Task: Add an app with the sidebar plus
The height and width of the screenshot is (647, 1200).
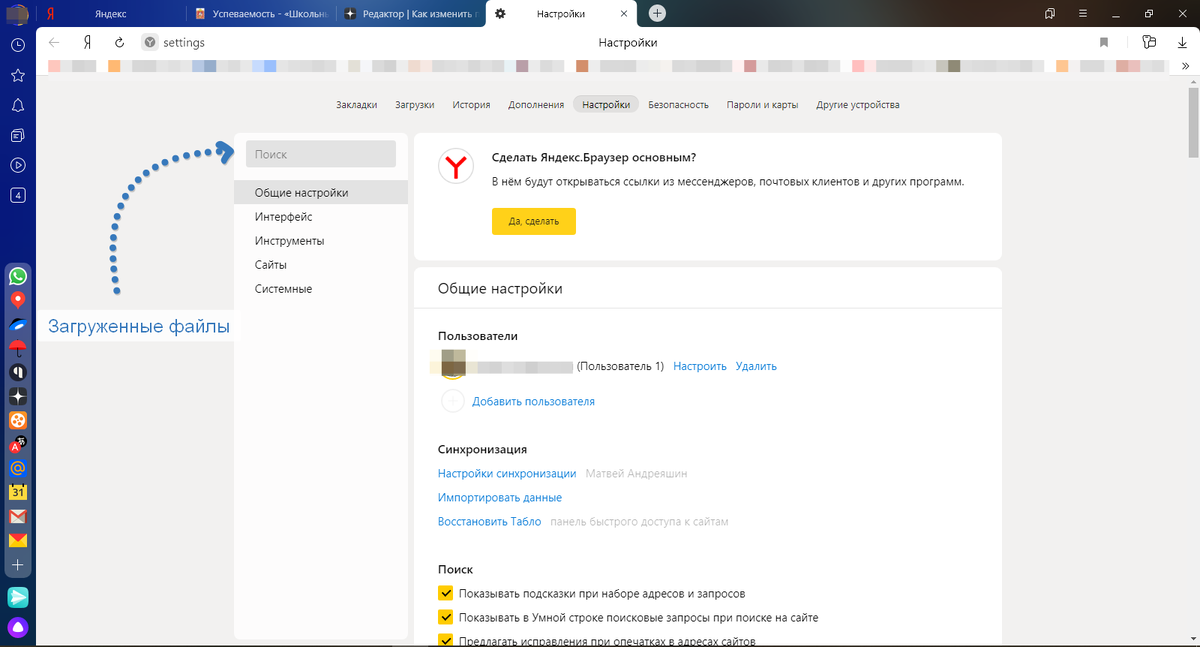Action: pyautogui.click(x=18, y=565)
